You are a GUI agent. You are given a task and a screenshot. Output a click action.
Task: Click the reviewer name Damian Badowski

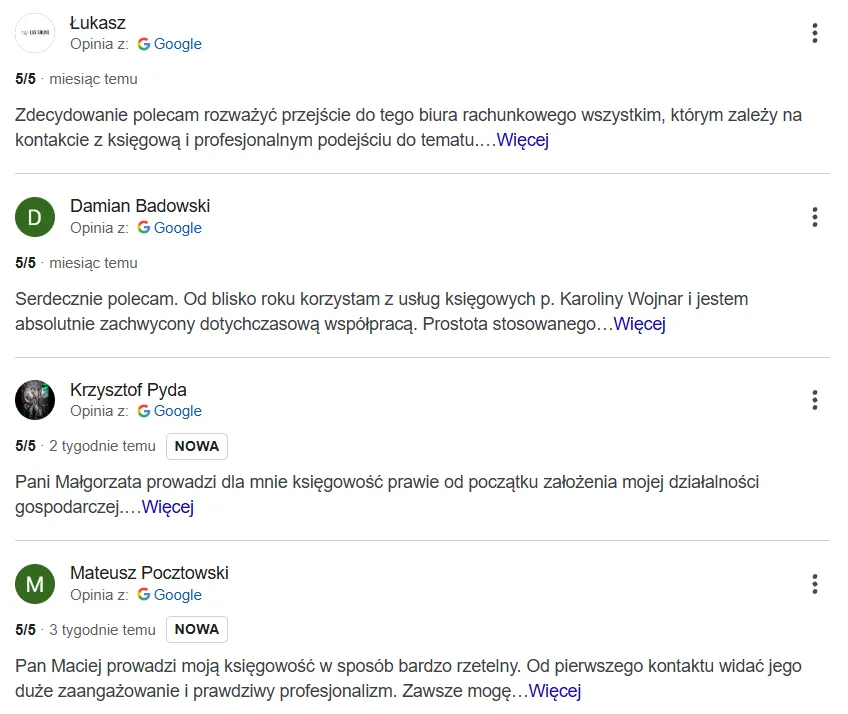click(140, 206)
